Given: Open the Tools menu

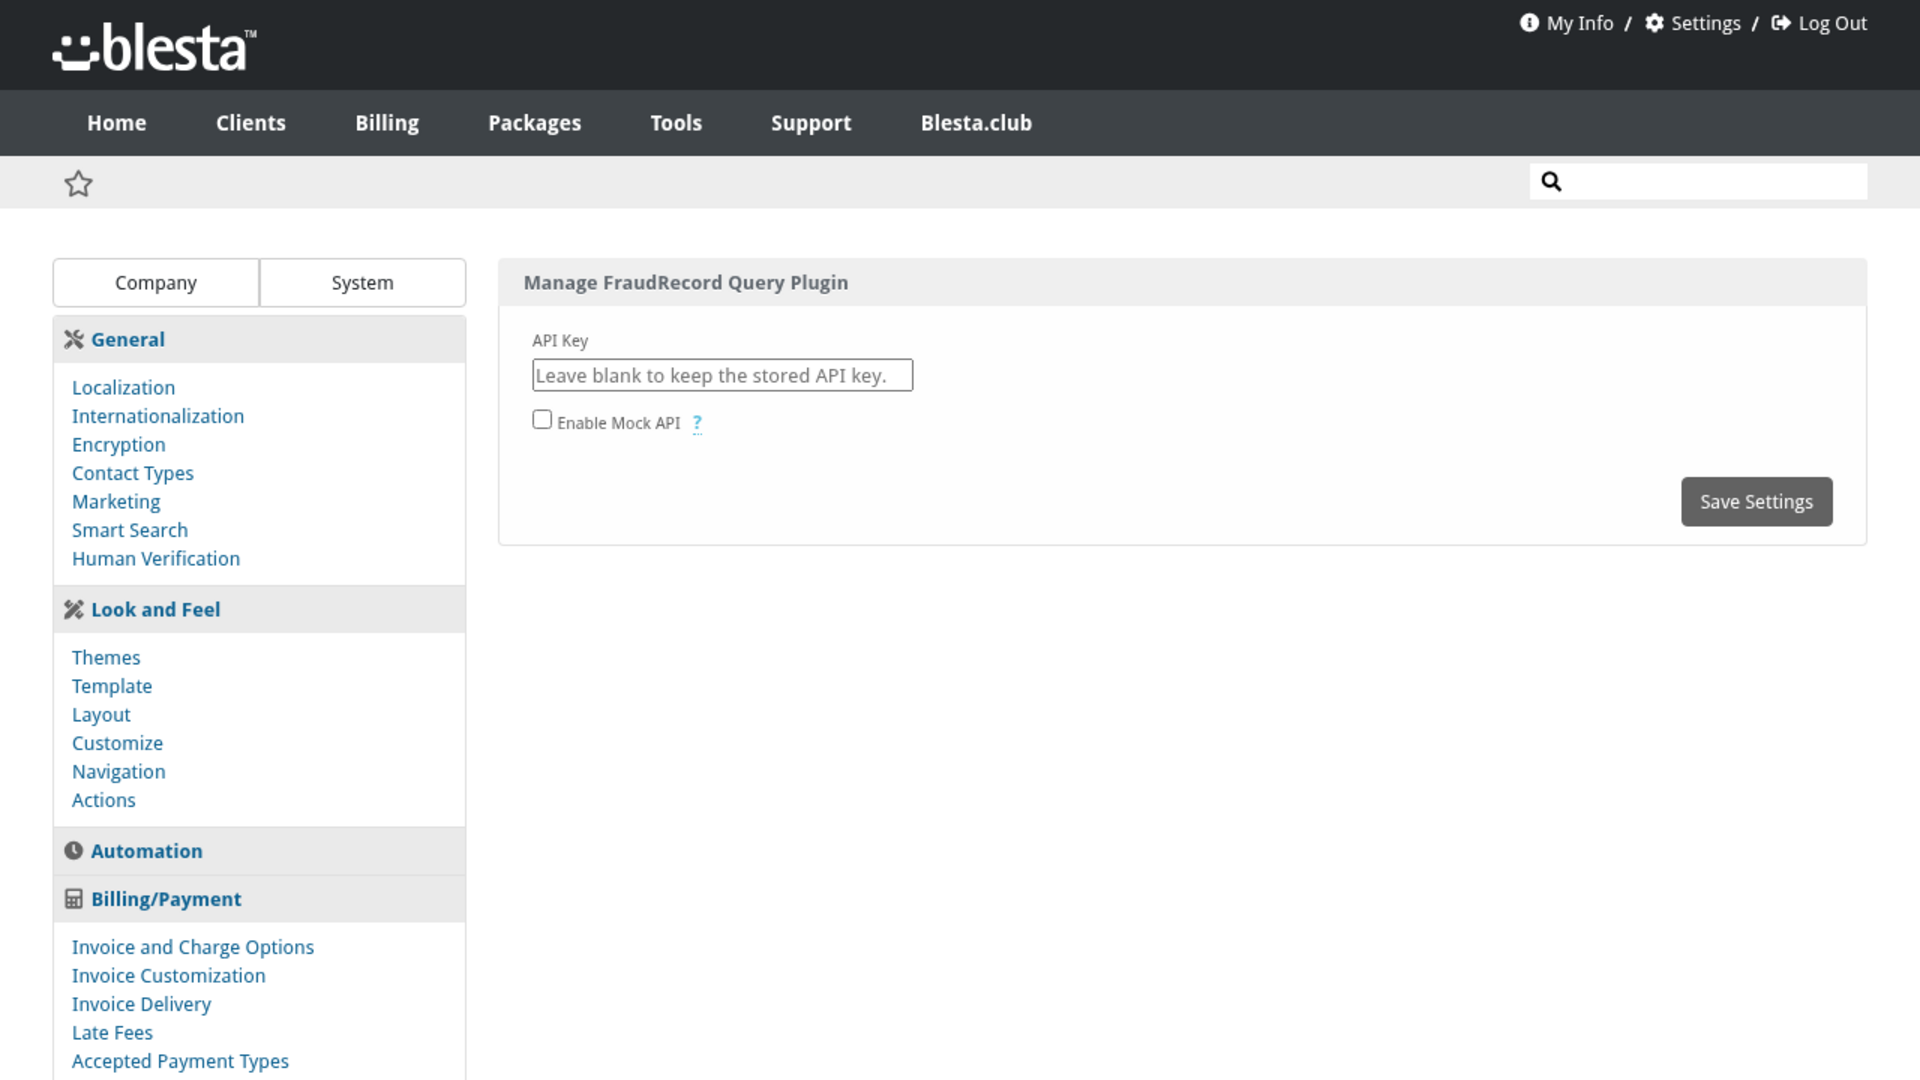Looking at the screenshot, I should 676,123.
